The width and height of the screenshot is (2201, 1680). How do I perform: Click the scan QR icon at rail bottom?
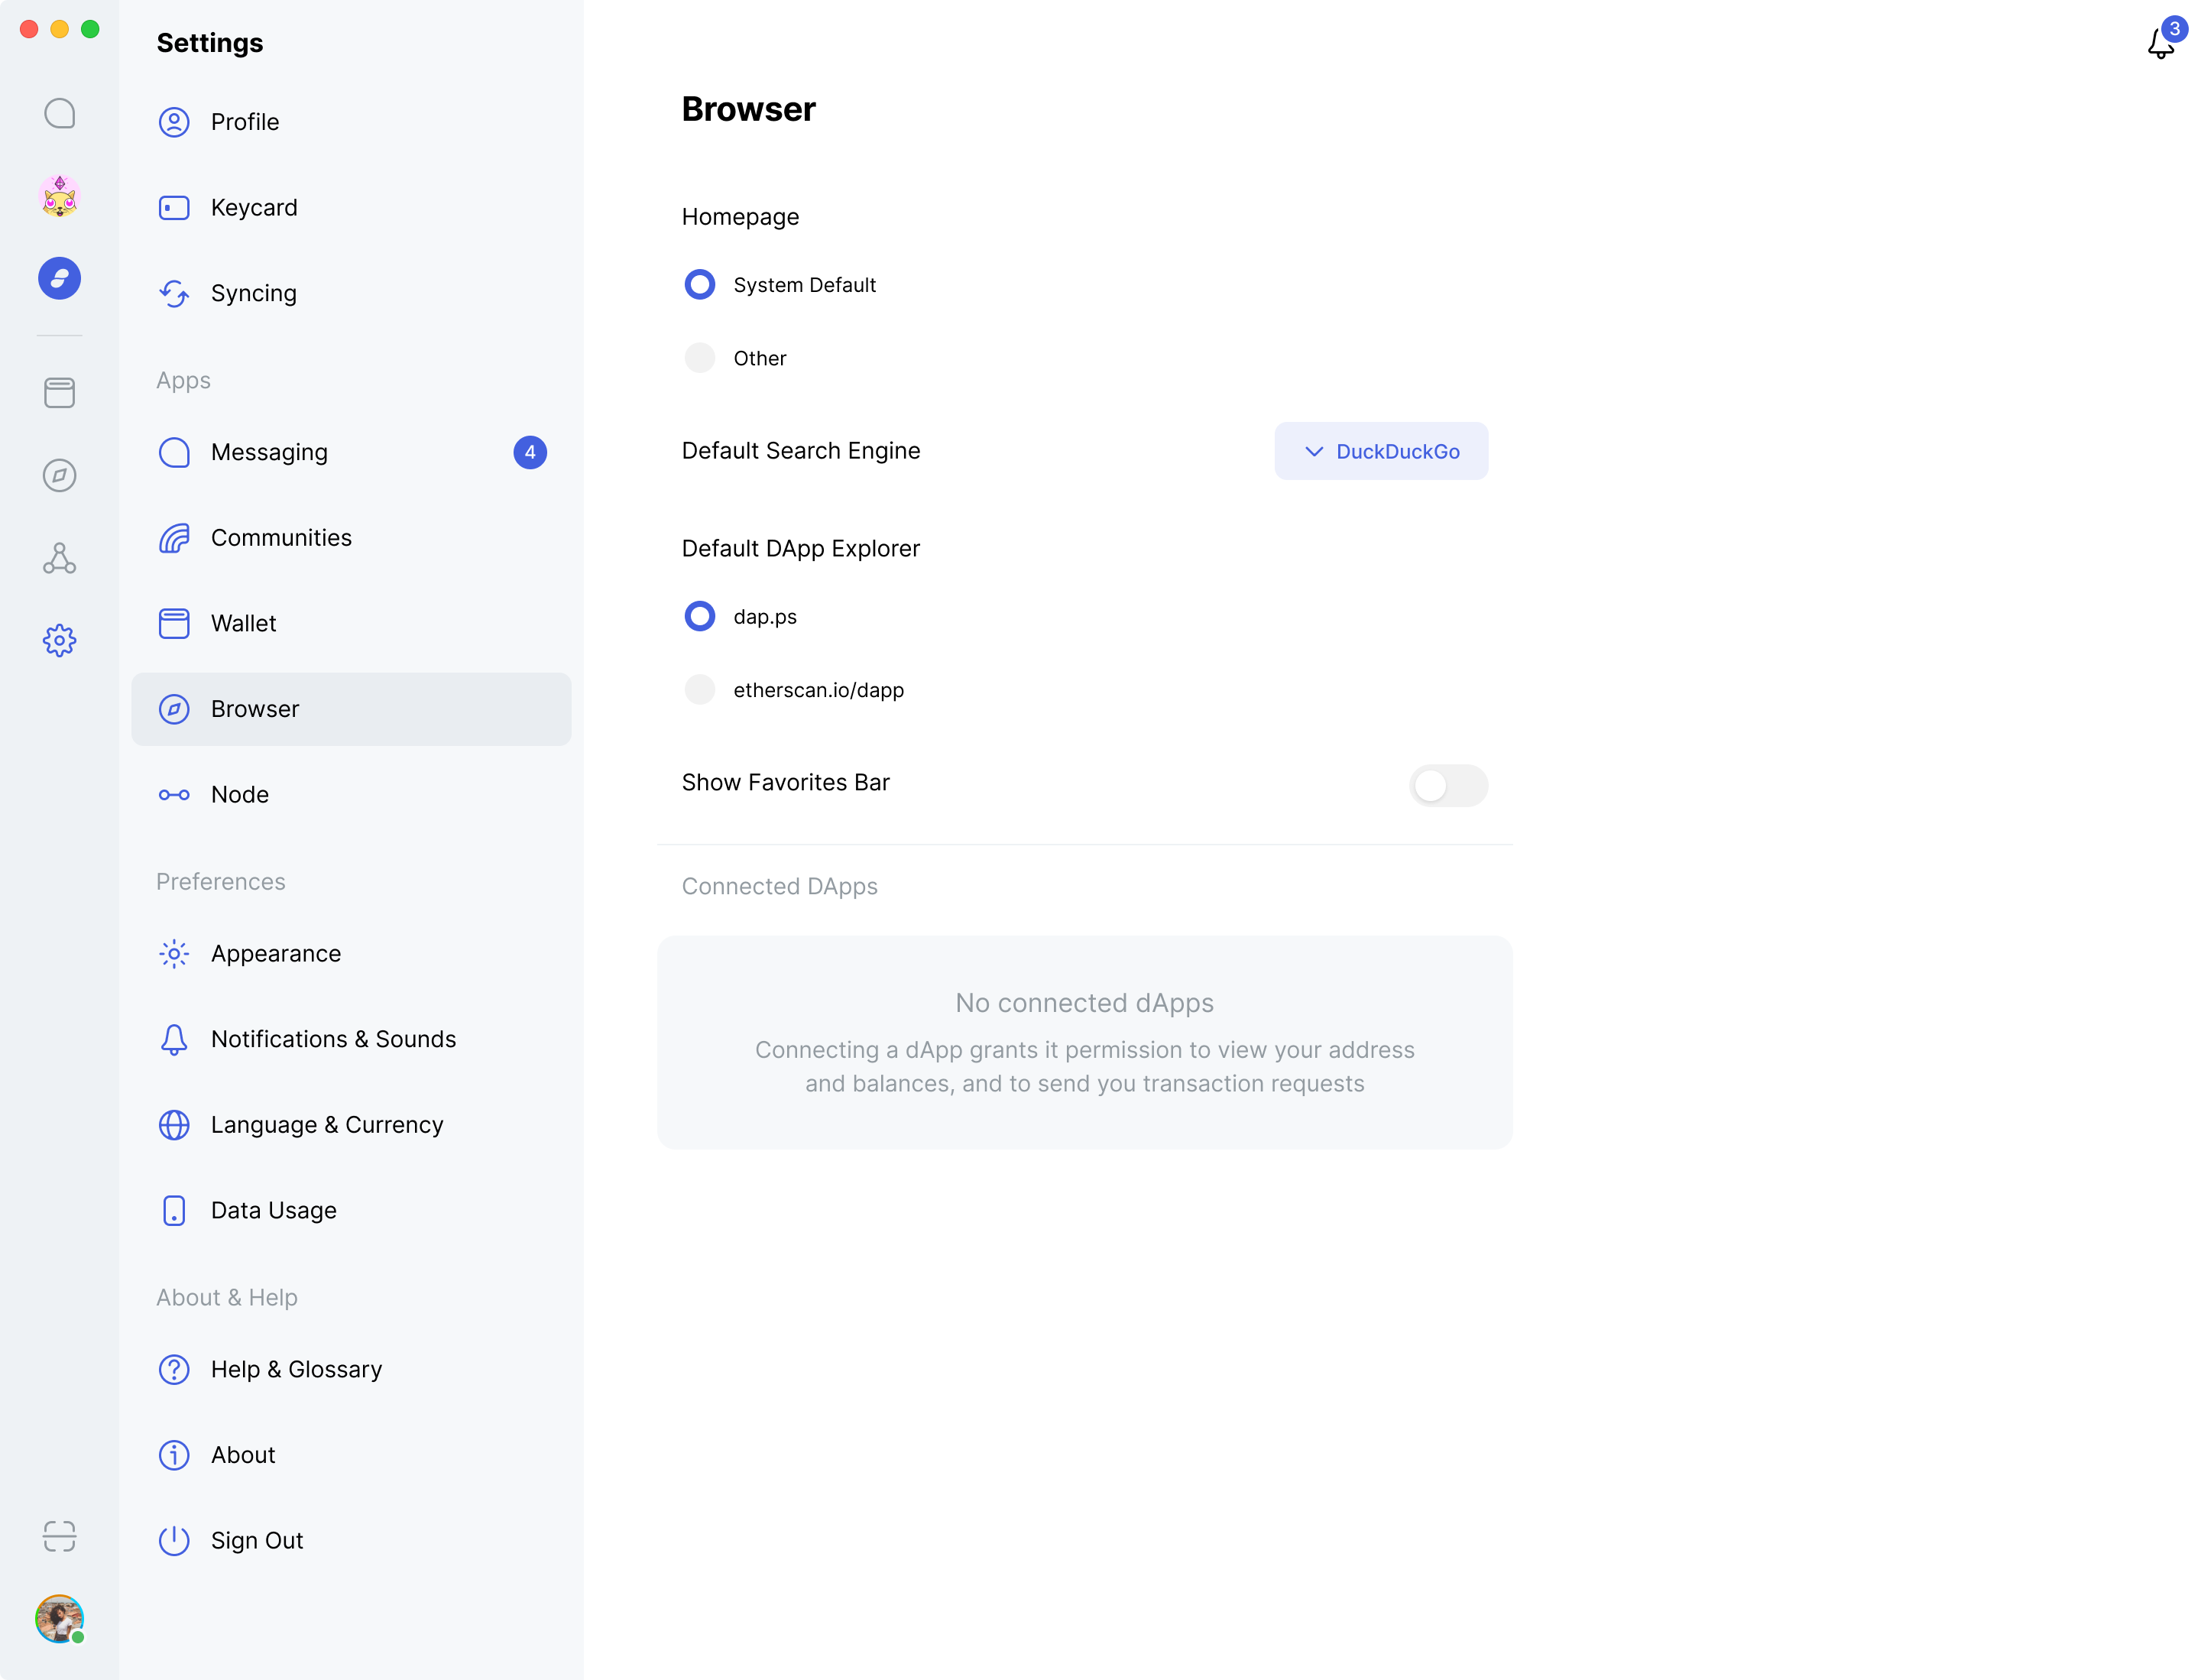[x=60, y=1536]
